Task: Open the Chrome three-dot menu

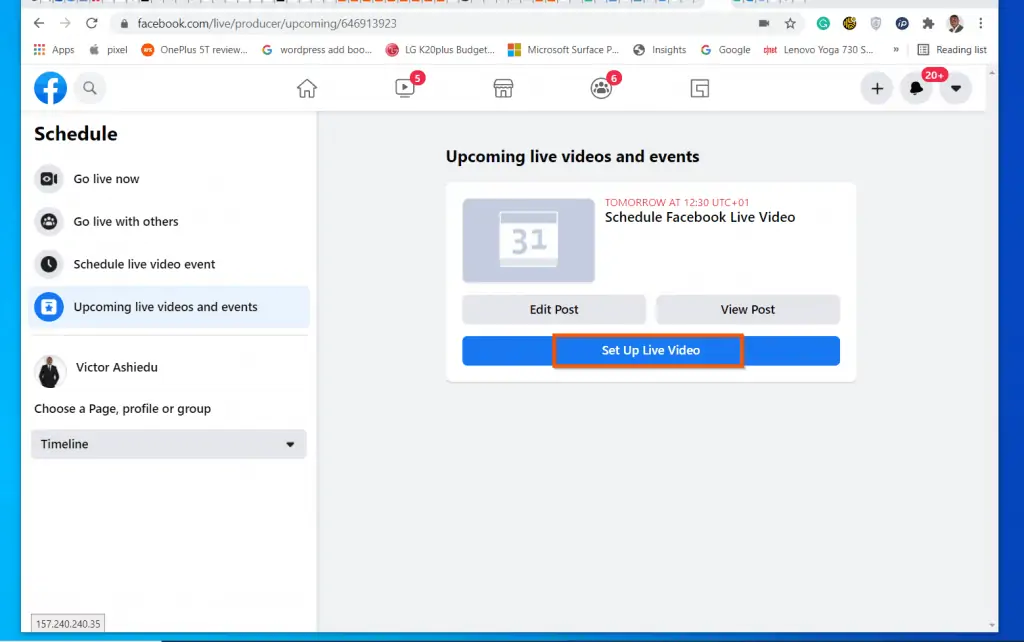Action: [981, 24]
